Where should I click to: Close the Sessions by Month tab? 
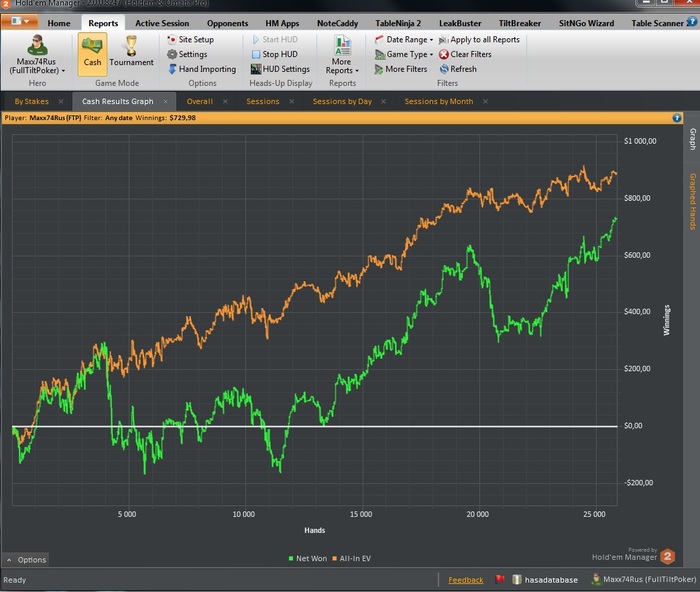pos(485,101)
